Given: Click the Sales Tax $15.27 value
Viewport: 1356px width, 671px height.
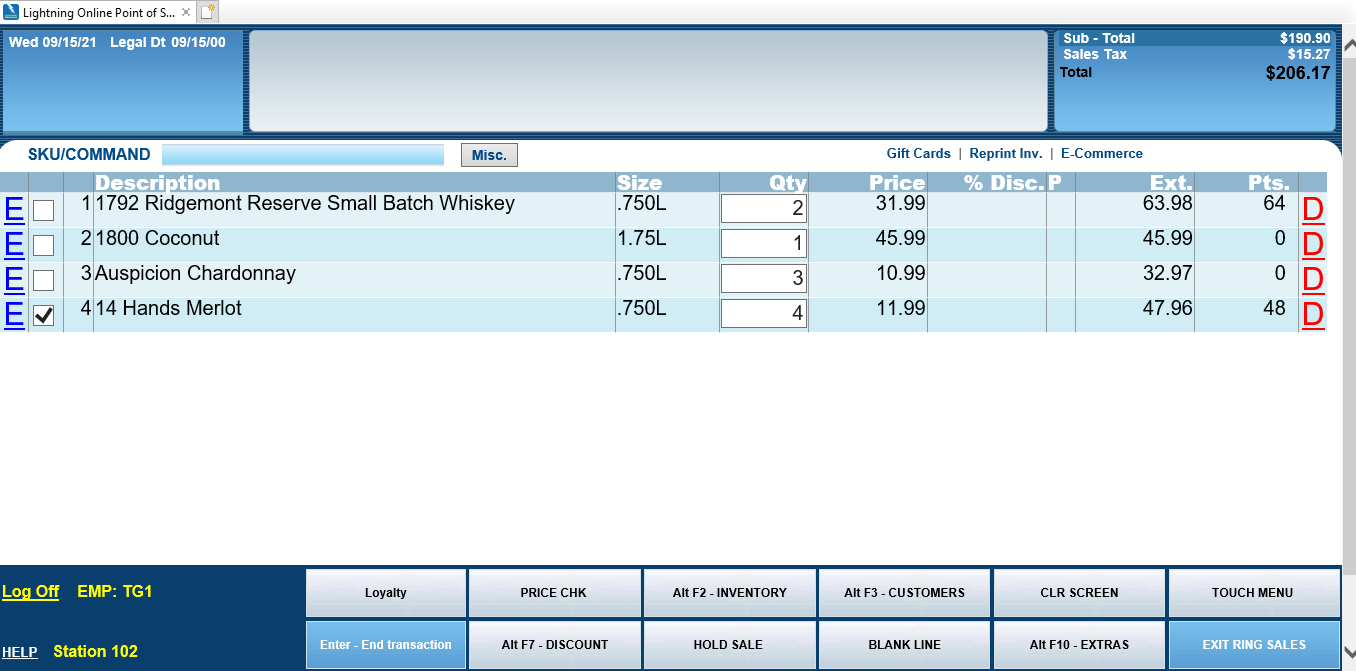Looking at the screenshot, I should (1308, 55).
